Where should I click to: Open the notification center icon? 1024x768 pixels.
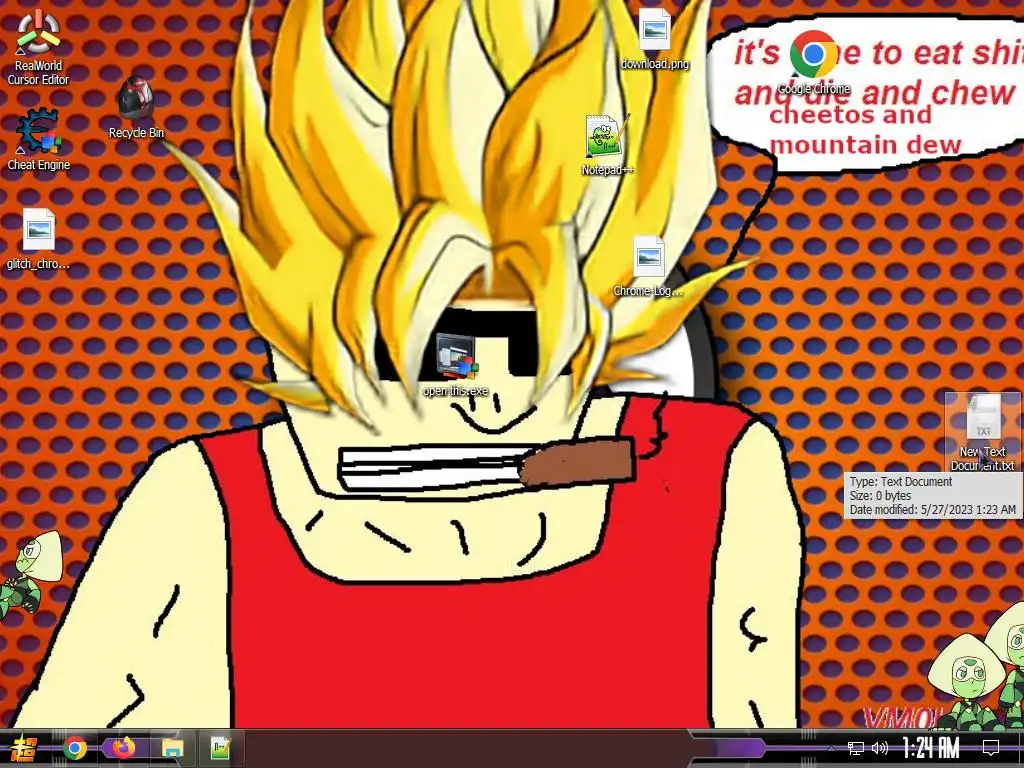(991, 748)
